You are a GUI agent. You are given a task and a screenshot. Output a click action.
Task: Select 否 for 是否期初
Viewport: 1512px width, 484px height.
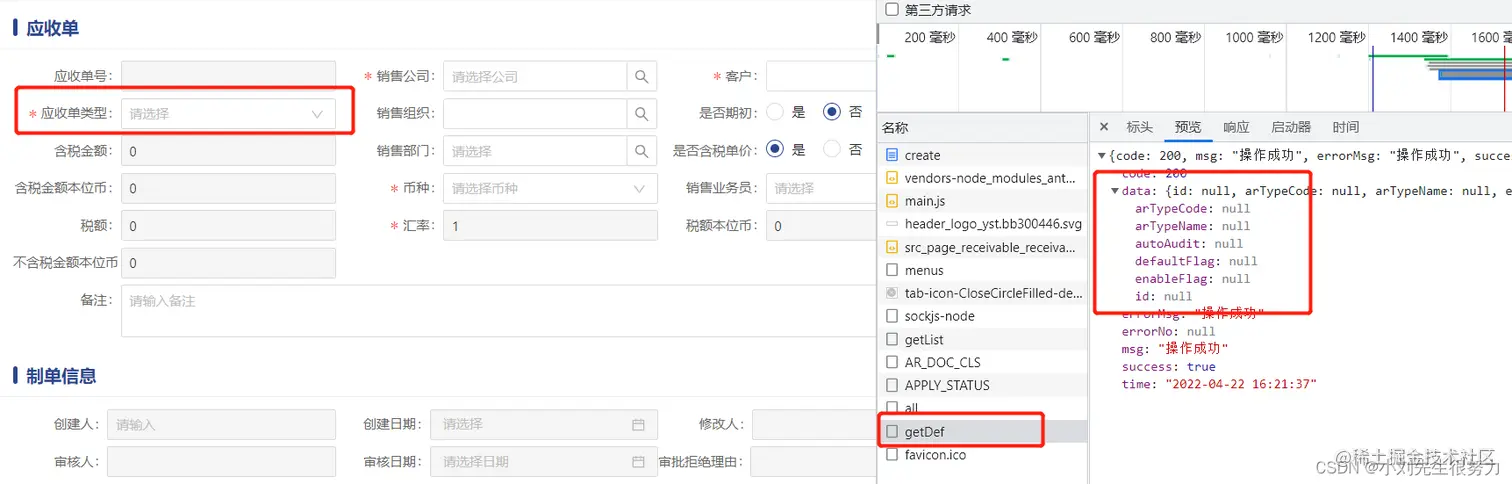(832, 113)
